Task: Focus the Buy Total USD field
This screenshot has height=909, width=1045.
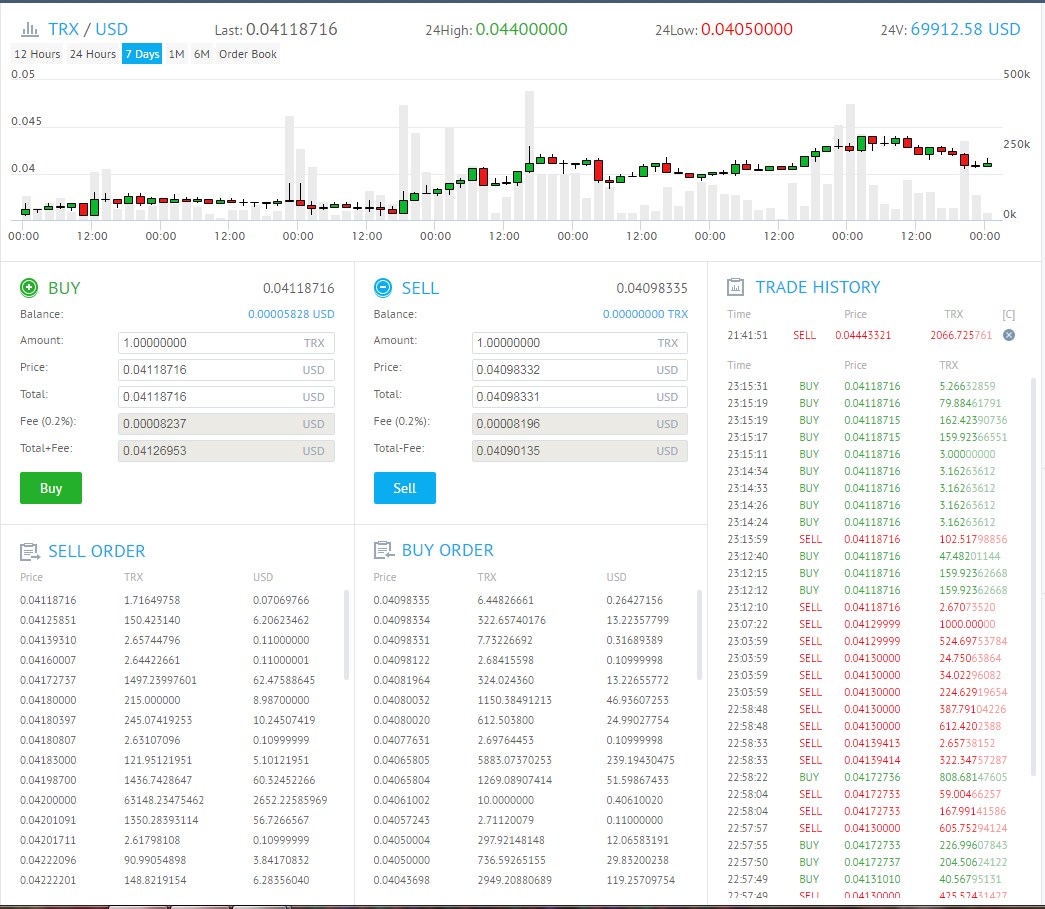Action: [226, 397]
